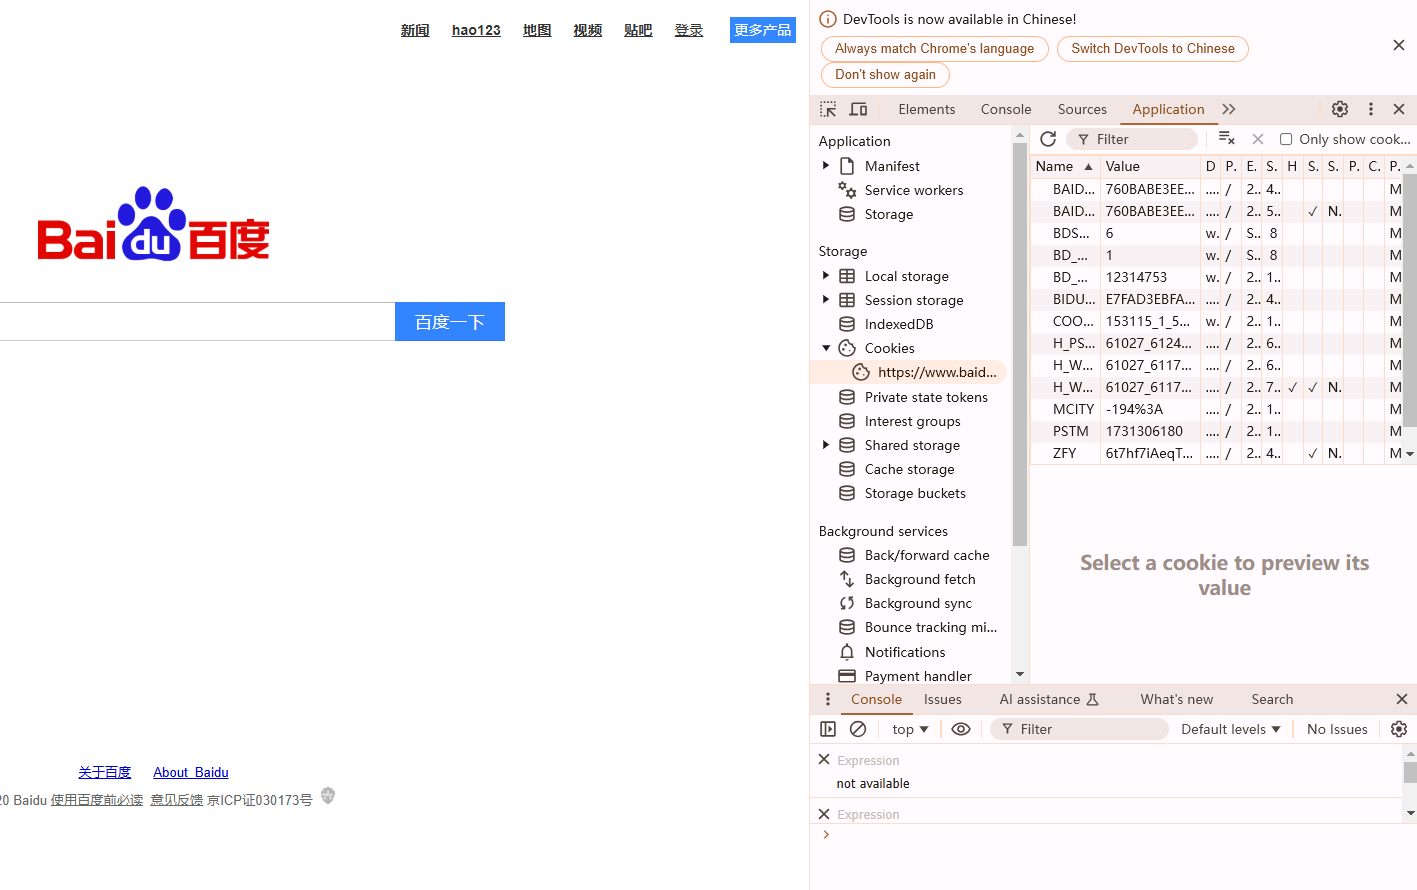Viewport: 1417px width, 890px height.
Task: Open Service workers item
Action: coord(914,190)
